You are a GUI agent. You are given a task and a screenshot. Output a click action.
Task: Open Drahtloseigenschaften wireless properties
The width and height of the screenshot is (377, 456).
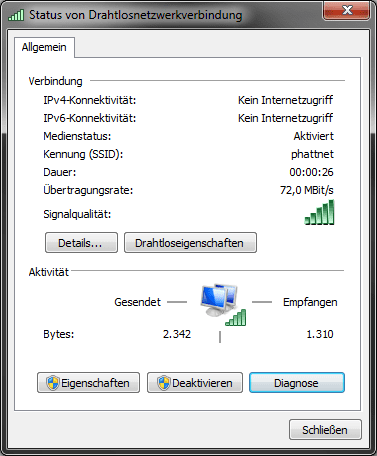click(190, 243)
